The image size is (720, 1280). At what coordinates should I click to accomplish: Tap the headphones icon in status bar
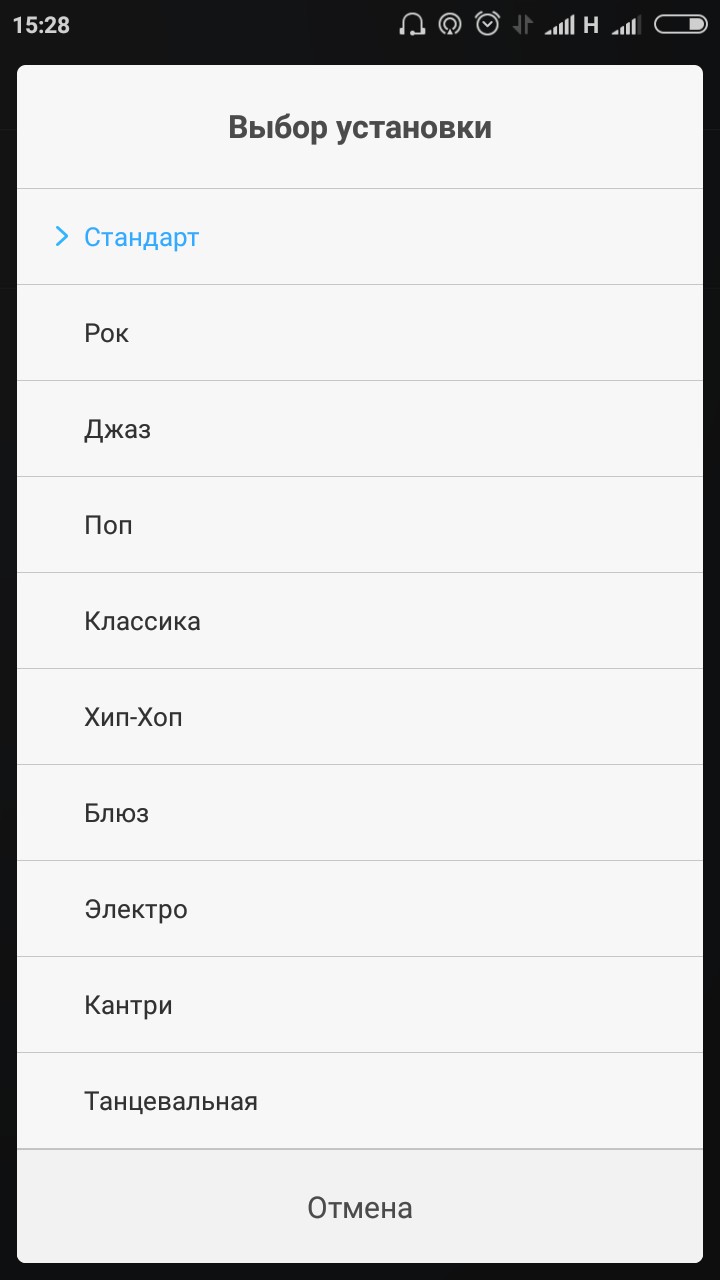click(411, 25)
